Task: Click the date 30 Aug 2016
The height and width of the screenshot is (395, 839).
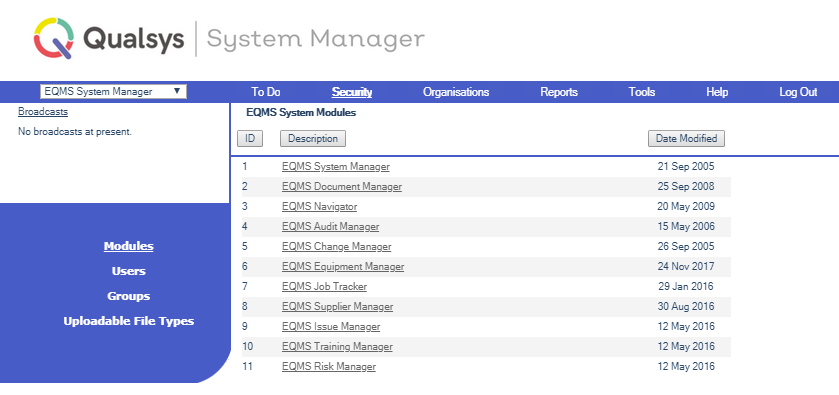Action: tap(686, 307)
